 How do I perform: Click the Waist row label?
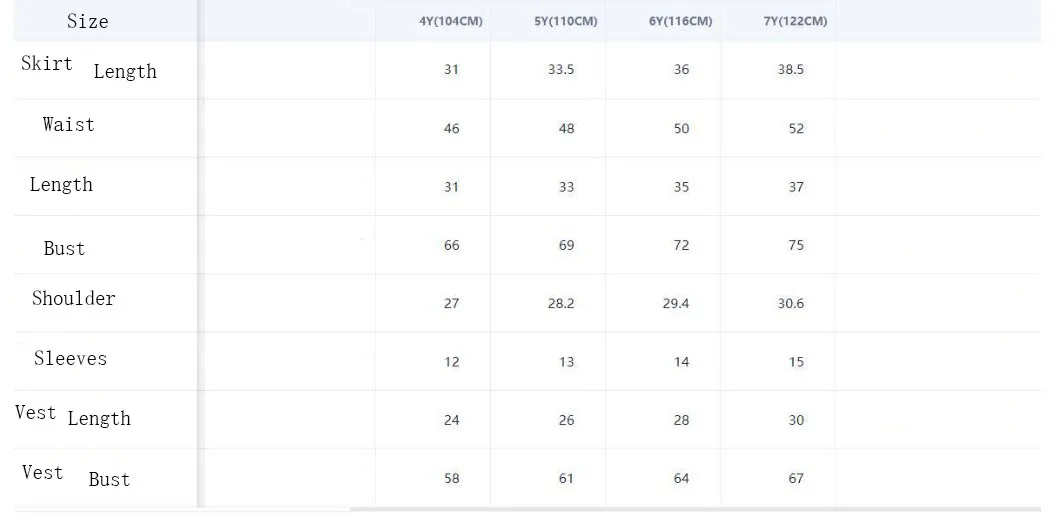point(68,125)
